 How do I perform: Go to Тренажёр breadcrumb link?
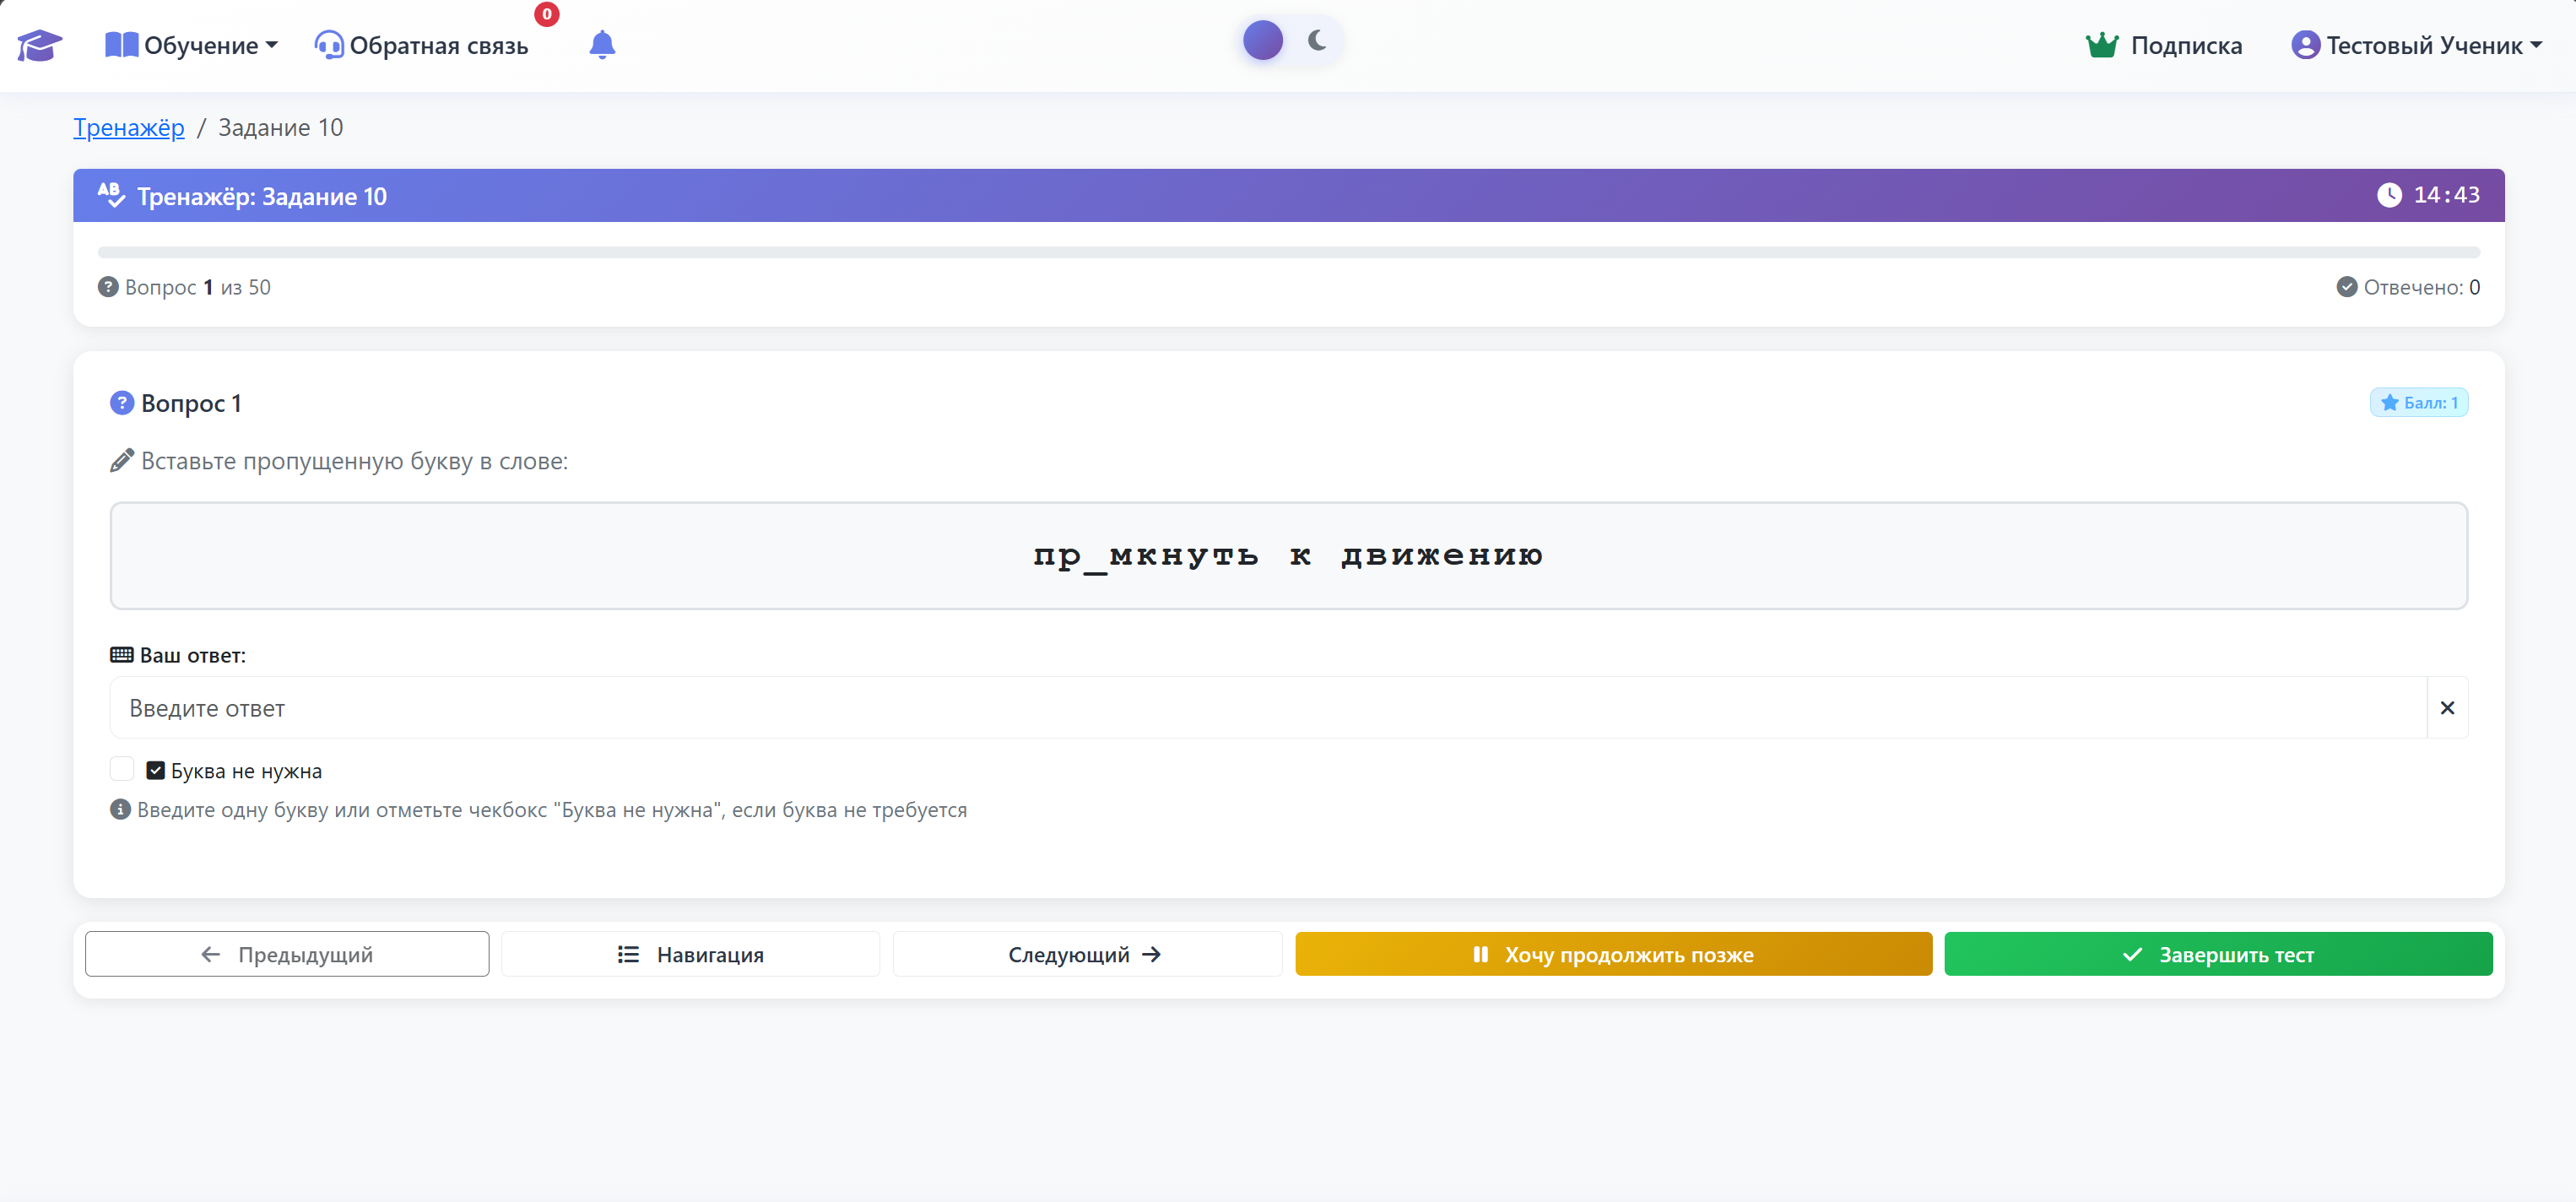click(129, 127)
